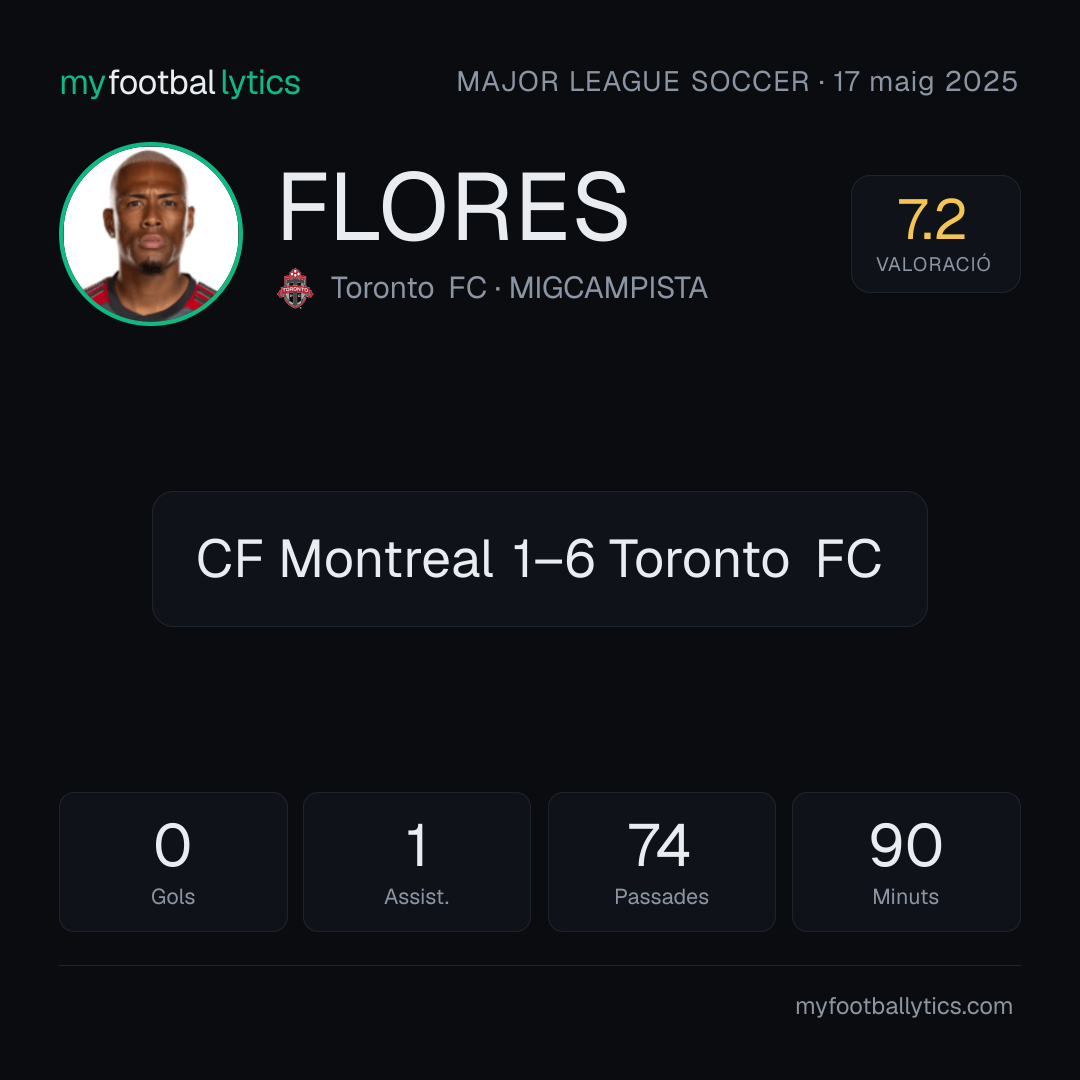Viewport: 1080px width, 1080px height.
Task: Click the Minuts label under 90
Action: coord(906,896)
